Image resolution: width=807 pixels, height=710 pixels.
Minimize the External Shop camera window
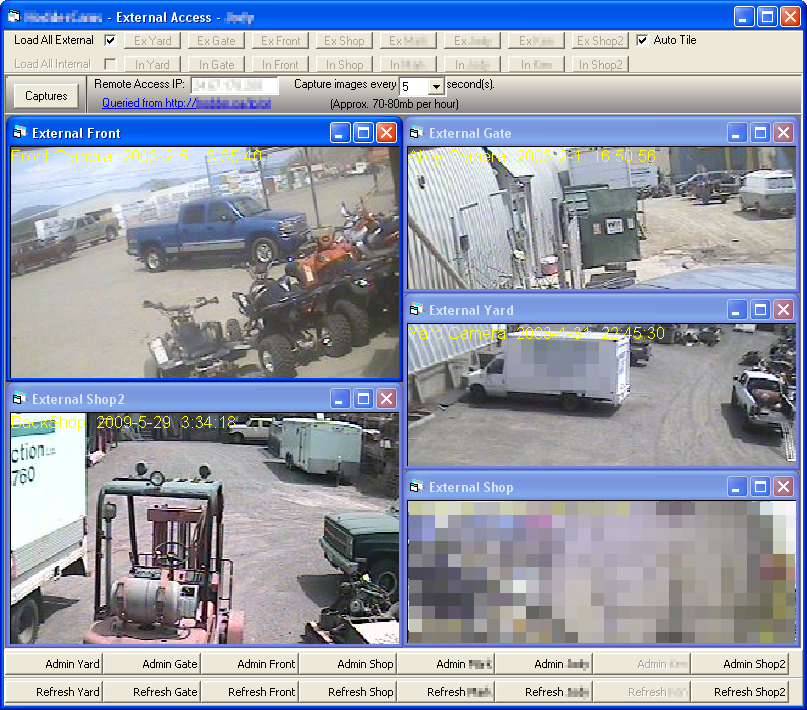(x=736, y=487)
